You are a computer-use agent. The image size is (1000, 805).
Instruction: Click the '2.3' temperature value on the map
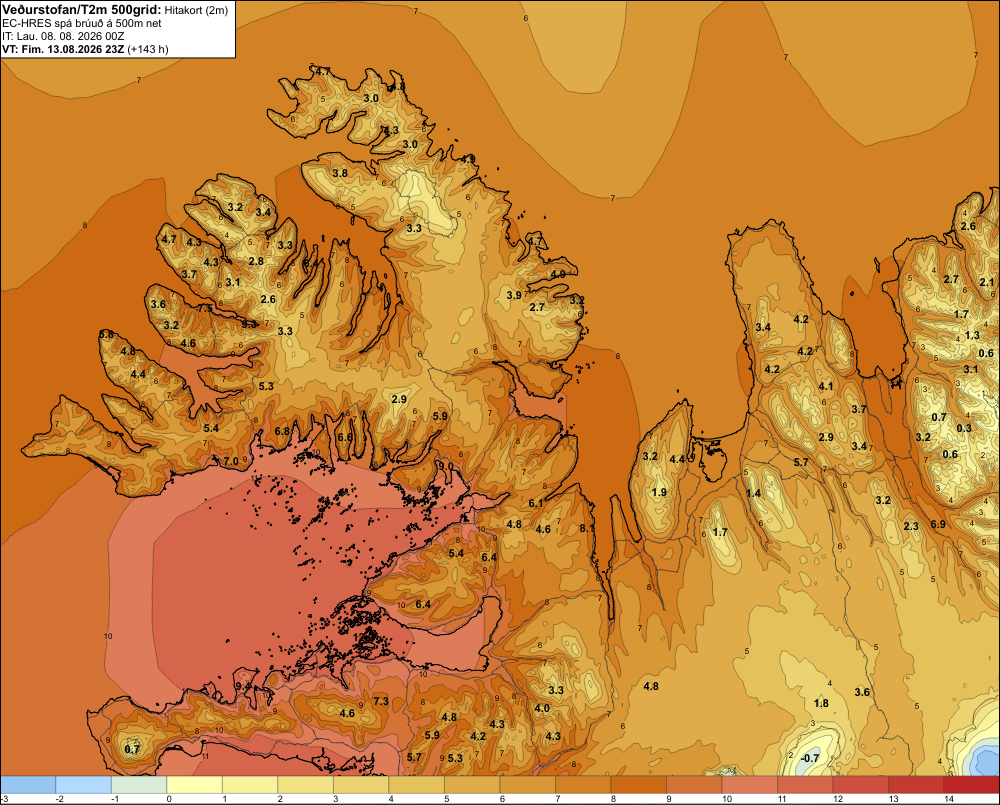[911, 526]
